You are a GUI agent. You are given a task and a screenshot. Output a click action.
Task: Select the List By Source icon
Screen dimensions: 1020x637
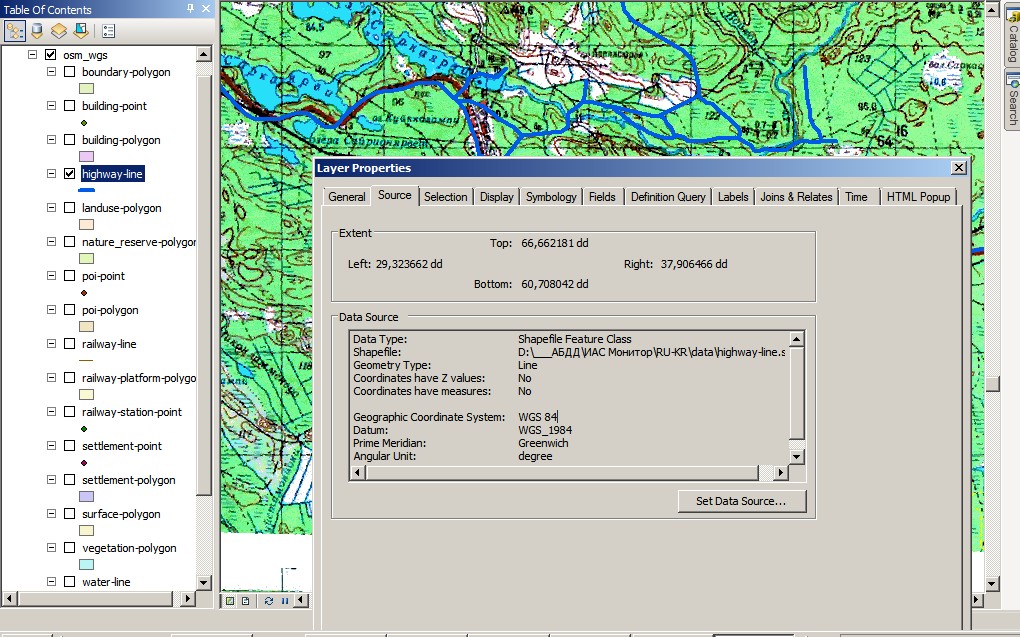35,29
